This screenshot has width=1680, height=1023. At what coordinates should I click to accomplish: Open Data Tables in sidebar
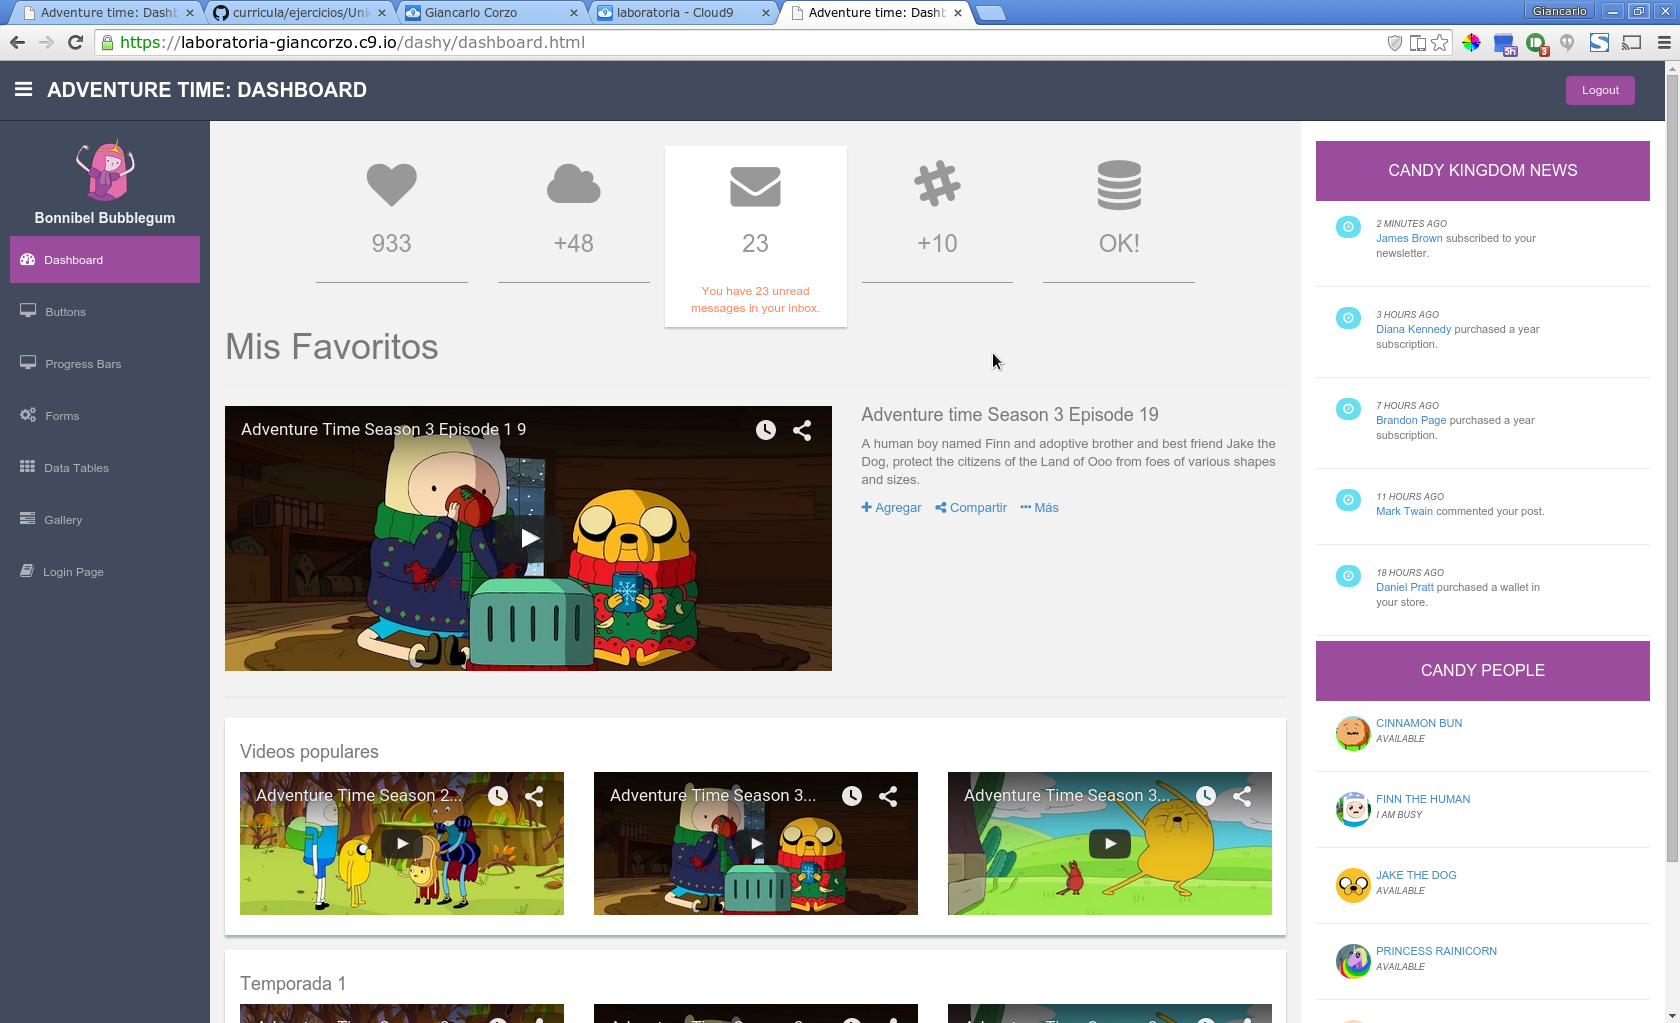pos(105,468)
